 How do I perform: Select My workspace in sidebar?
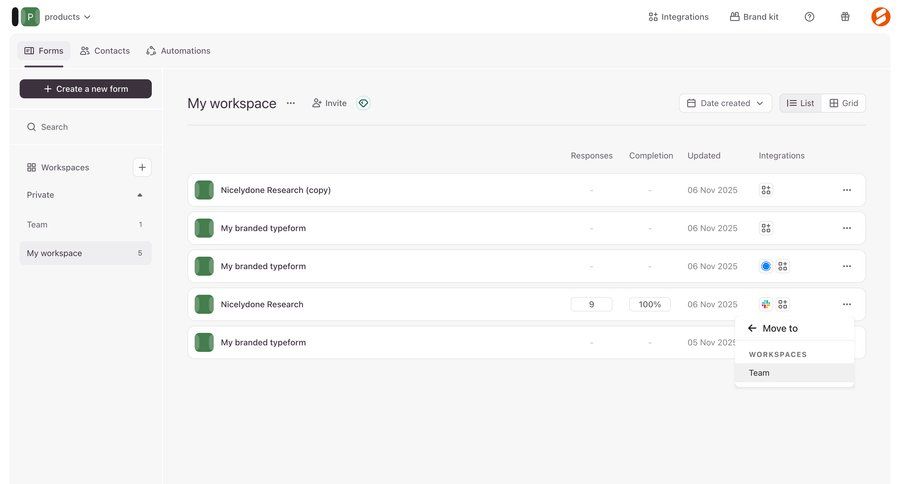[x=86, y=253]
